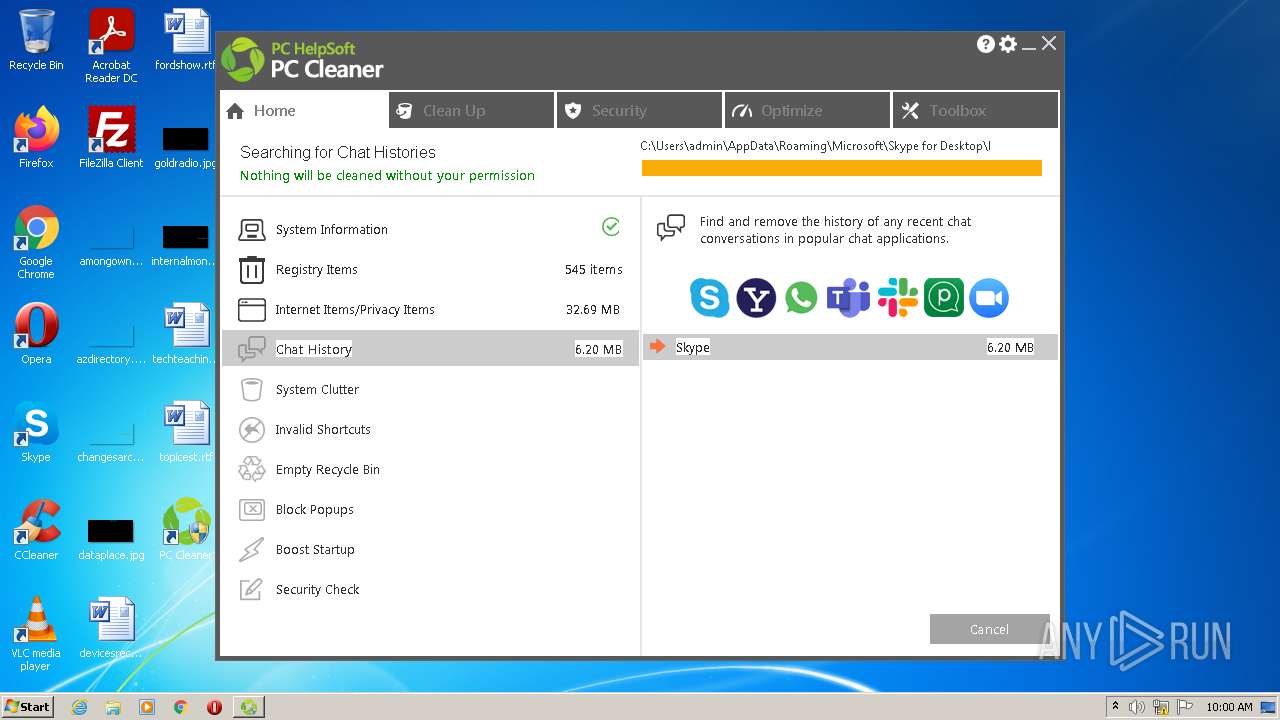Click the Chrome icon in the taskbar
Viewport: 1280px width, 720px height.
pyautogui.click(x=181, y=707)
